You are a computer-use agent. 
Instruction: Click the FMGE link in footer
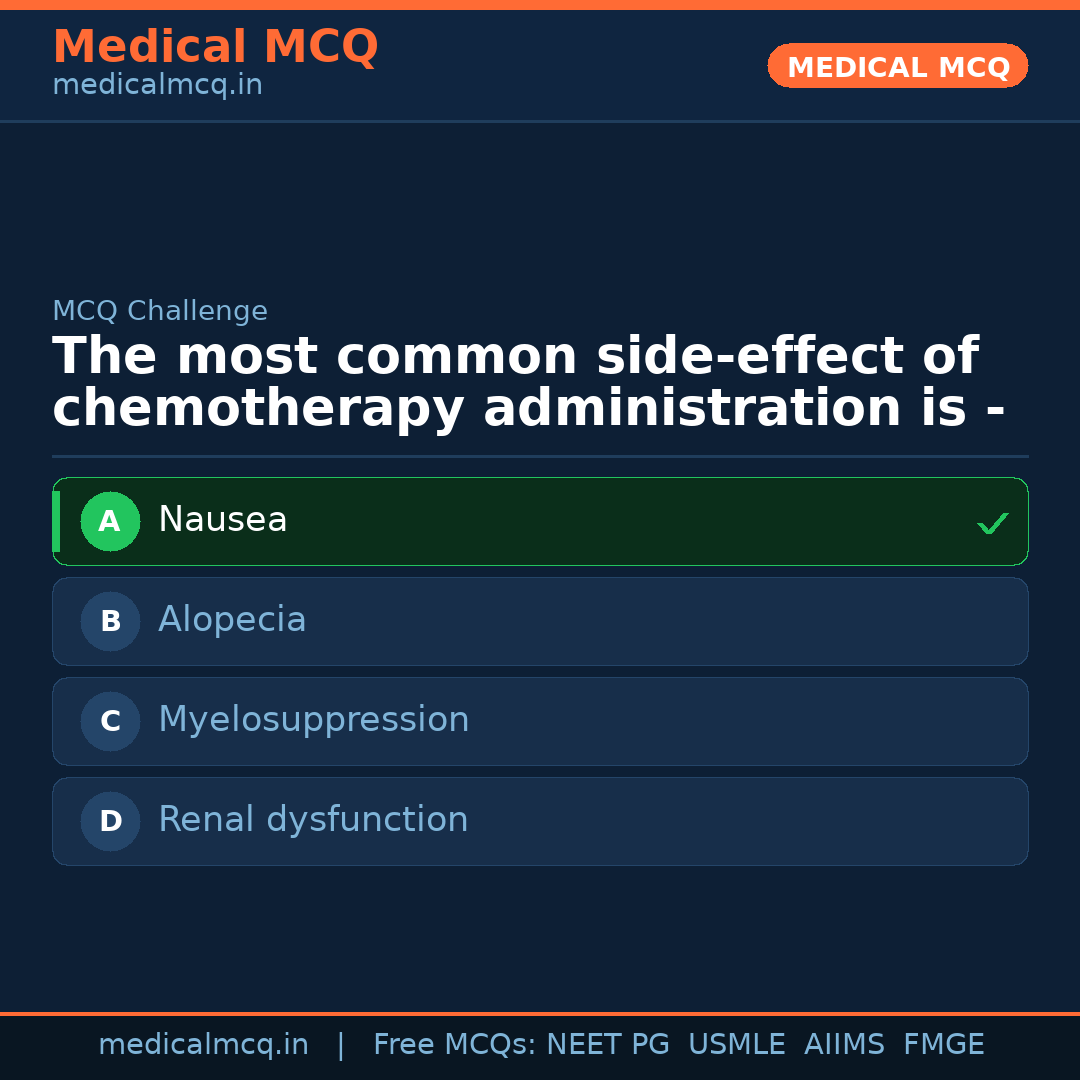943,1043
